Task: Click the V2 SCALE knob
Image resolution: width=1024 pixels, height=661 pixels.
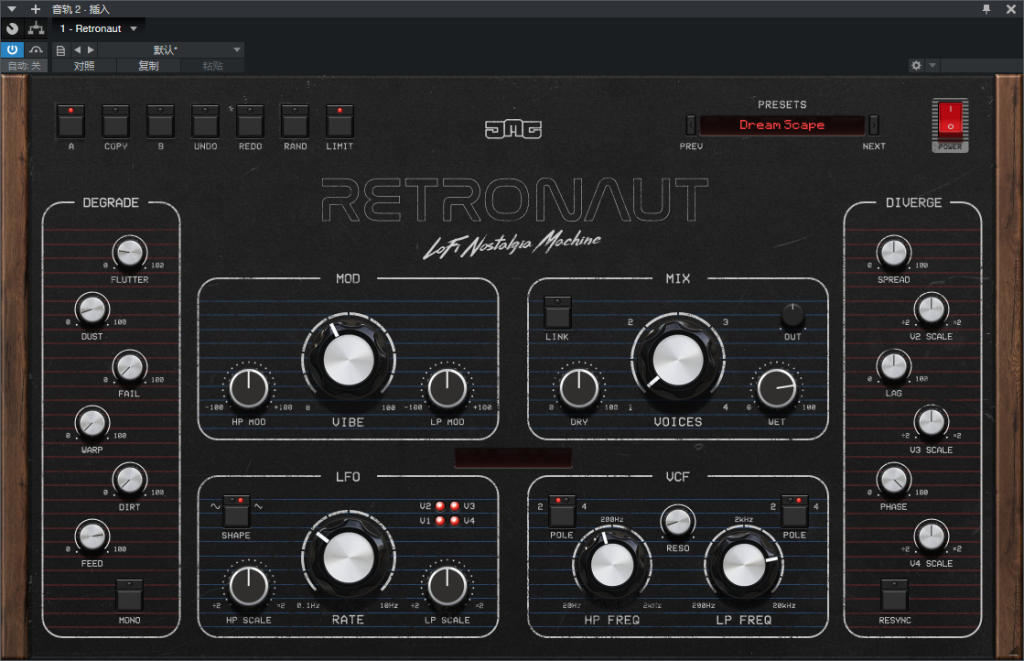Action: click(931, 309)
